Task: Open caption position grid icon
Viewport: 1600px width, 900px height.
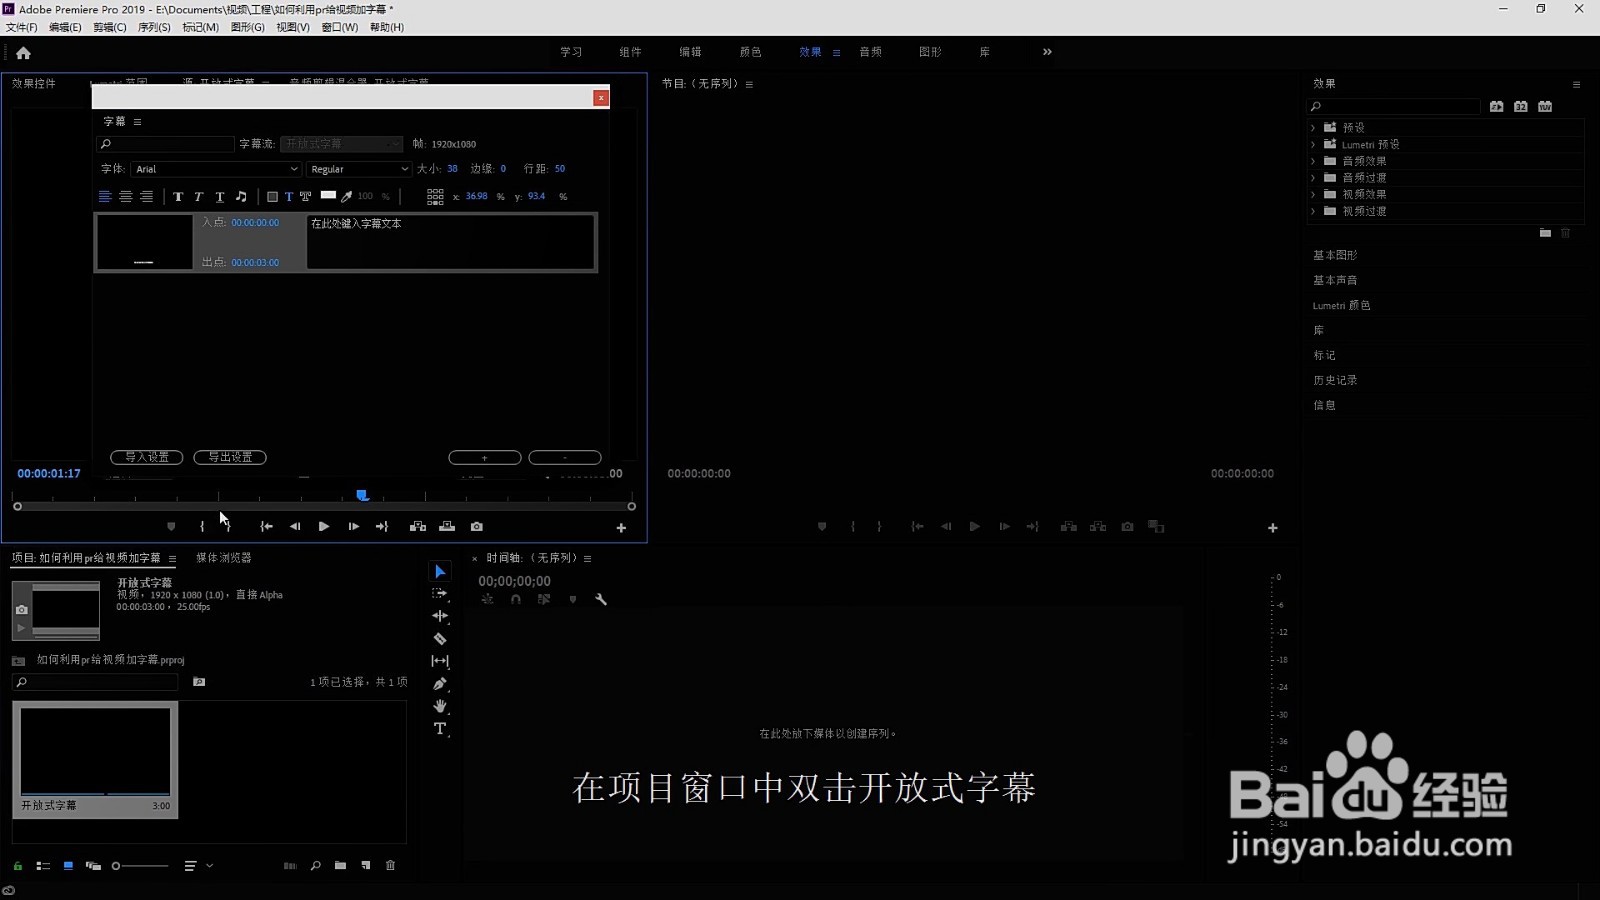Action: tap(435, 197)
